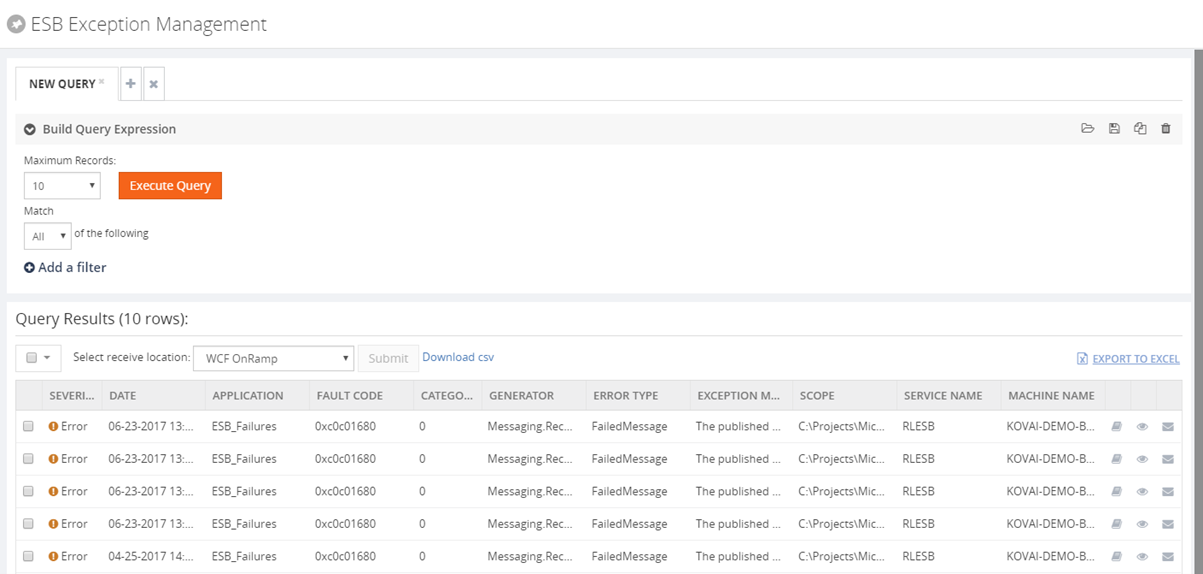The image size is (1203, 574).
Task: Click the SCOPE column header
Action: 844,396
